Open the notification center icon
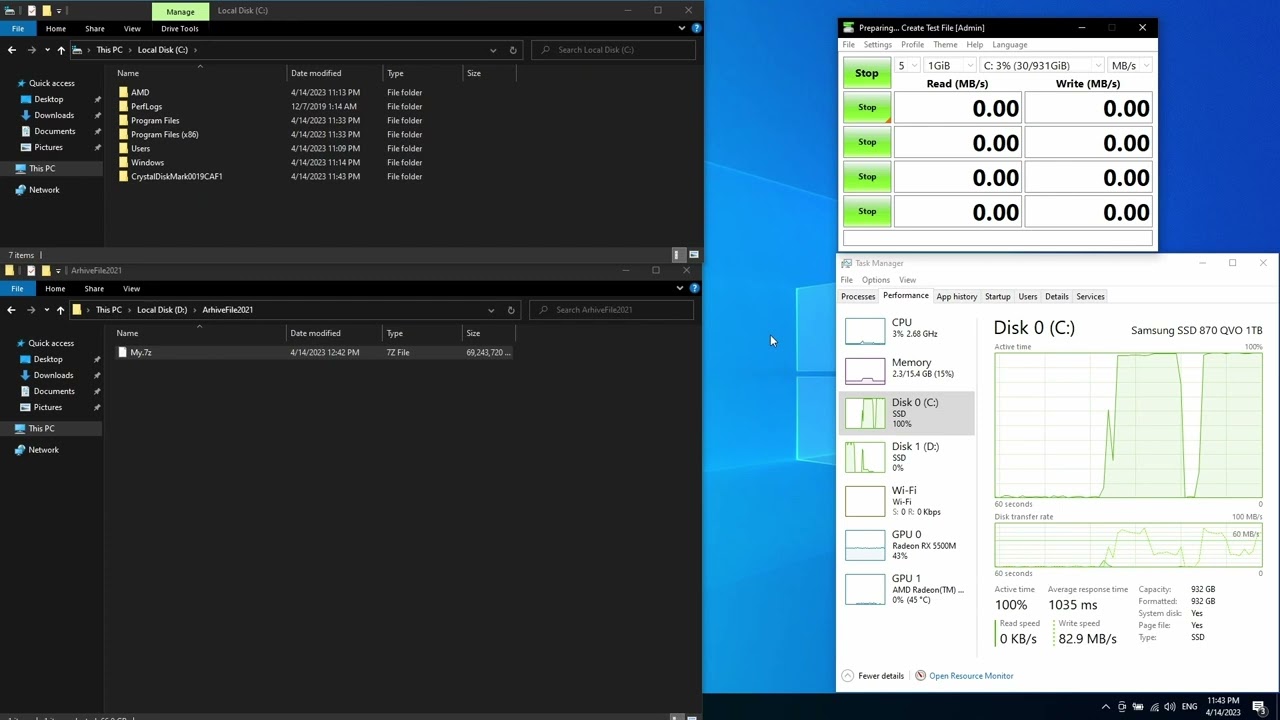Image resolution: width=1280 pixels, height=720 pixels. coord(1259,707)
